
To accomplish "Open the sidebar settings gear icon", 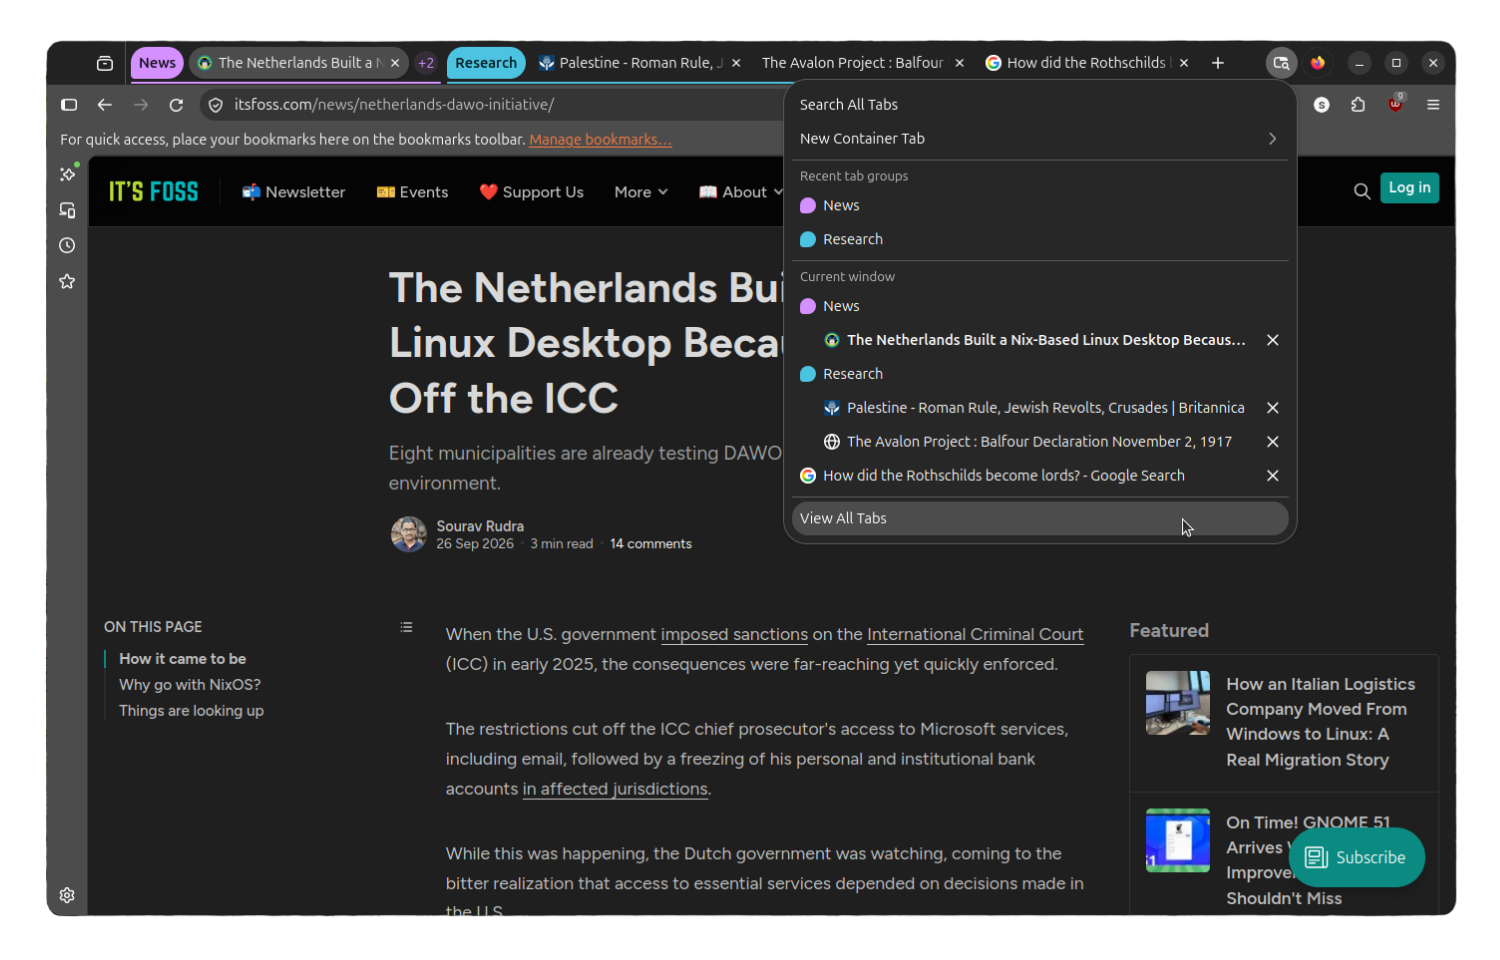I will [x=68, y=896].
